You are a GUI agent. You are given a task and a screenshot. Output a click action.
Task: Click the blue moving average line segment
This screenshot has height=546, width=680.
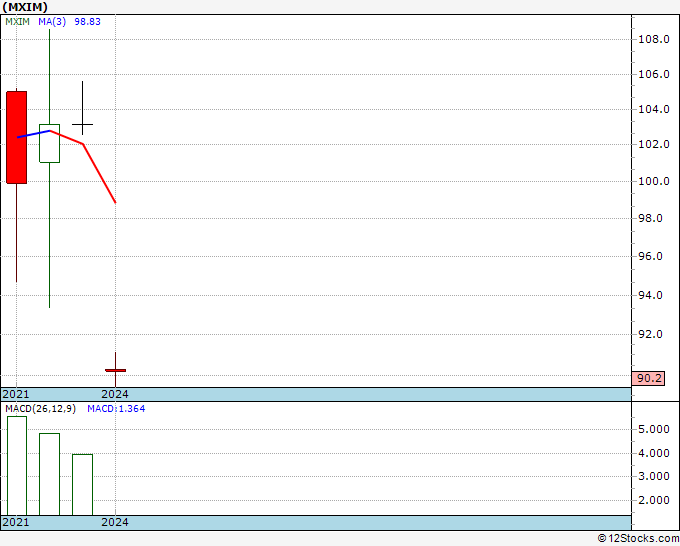pos(33,134)
